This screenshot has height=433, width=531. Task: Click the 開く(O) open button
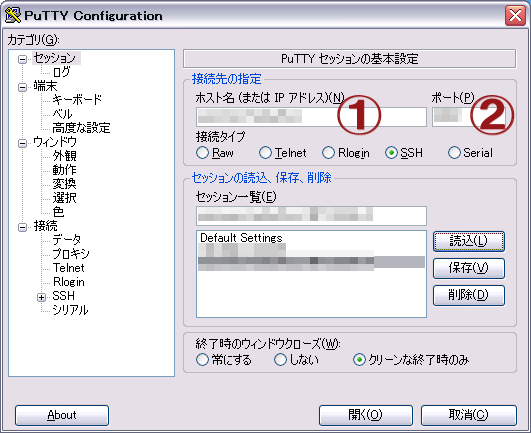[365, 415]
